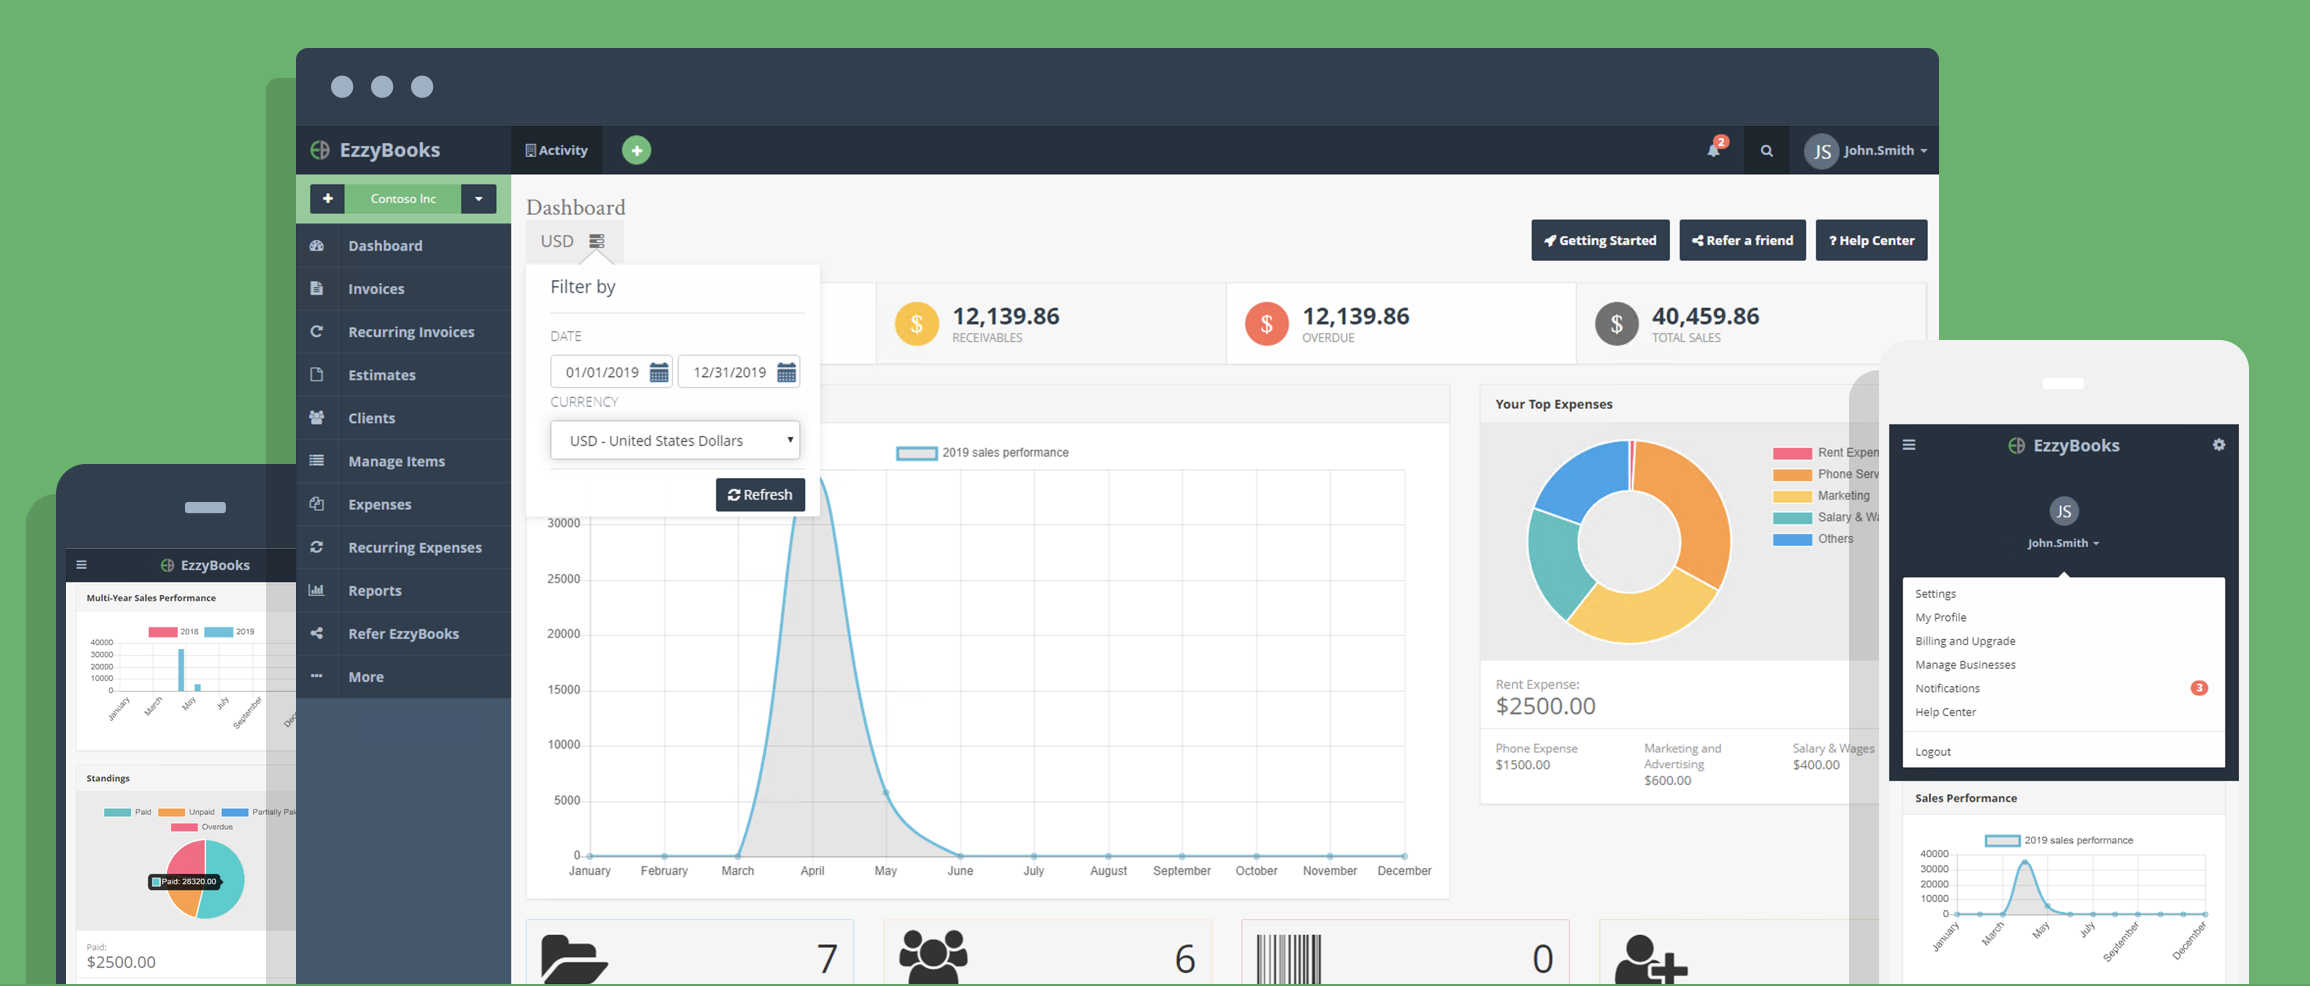Expand the Contoso Inc business dropdown
The width and height of the screenshot is (2310, 986).
coord(479,199)
